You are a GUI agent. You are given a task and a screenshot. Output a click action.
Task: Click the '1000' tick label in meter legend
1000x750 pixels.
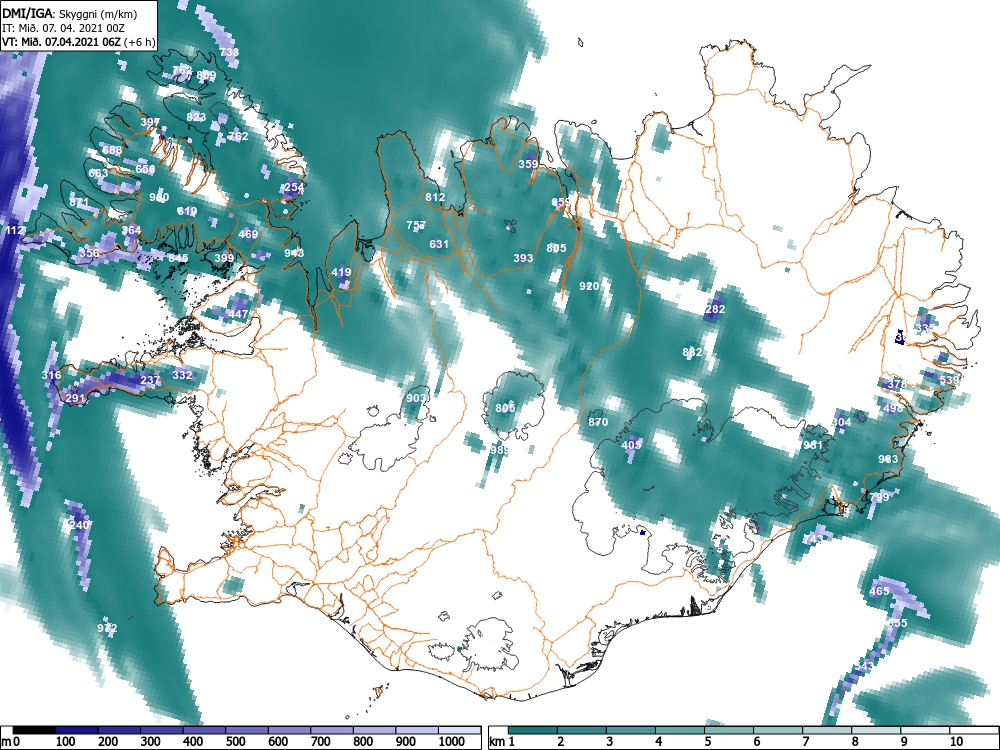[x=452, y=742]
